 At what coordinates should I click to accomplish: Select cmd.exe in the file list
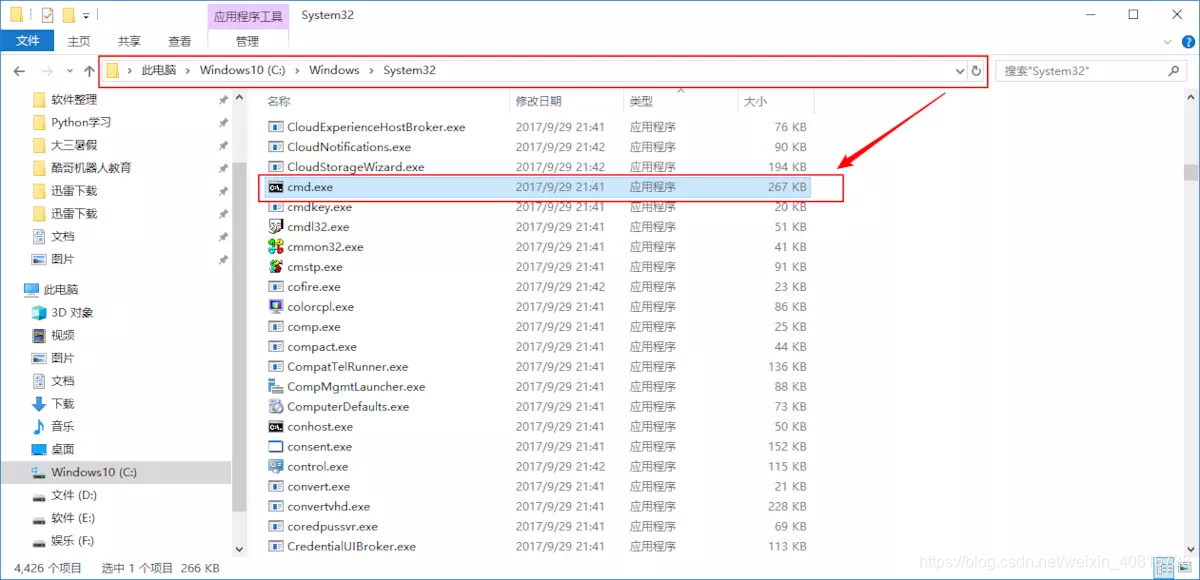pyautogui.click(x=539, y=187)
